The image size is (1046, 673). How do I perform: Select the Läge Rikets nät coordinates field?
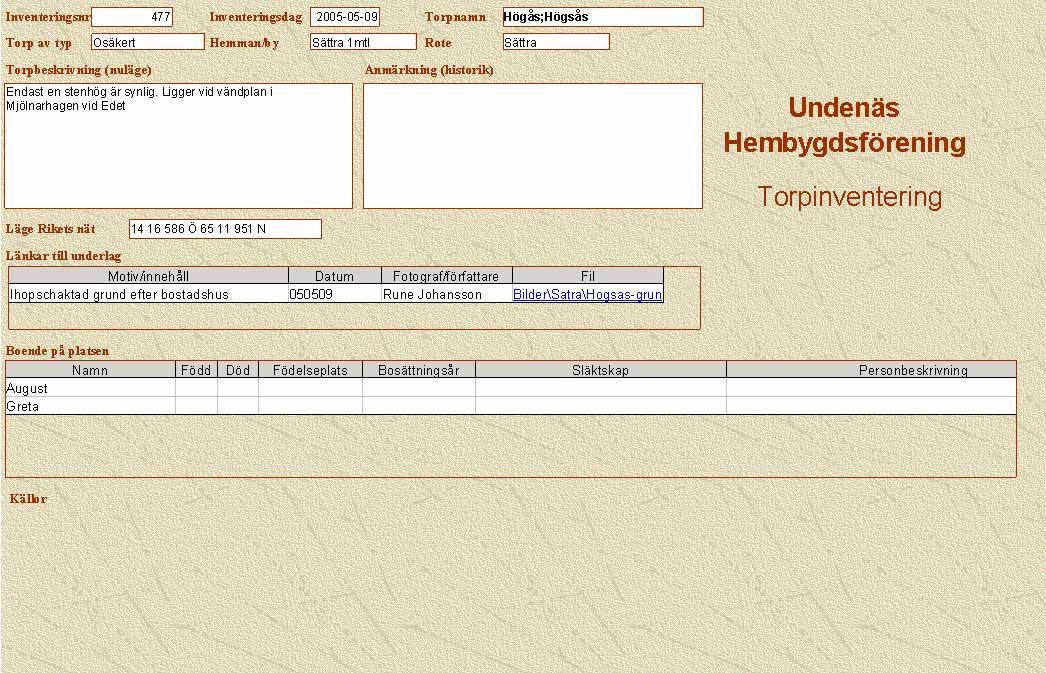225,229
